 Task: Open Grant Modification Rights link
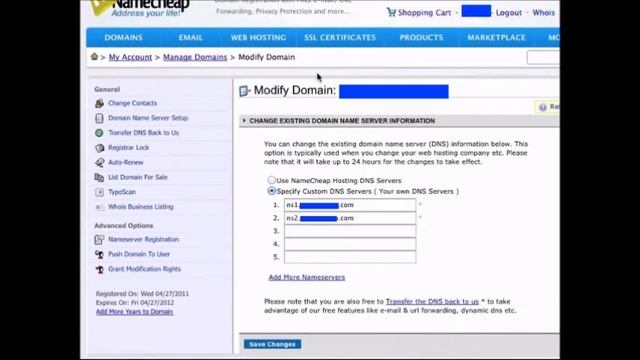pyautogui.click(x=144, y=269)
